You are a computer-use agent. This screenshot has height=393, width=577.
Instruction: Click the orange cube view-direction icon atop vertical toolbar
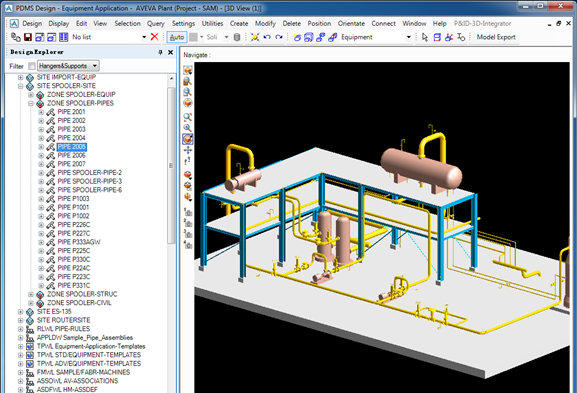[x=188, y=70]
